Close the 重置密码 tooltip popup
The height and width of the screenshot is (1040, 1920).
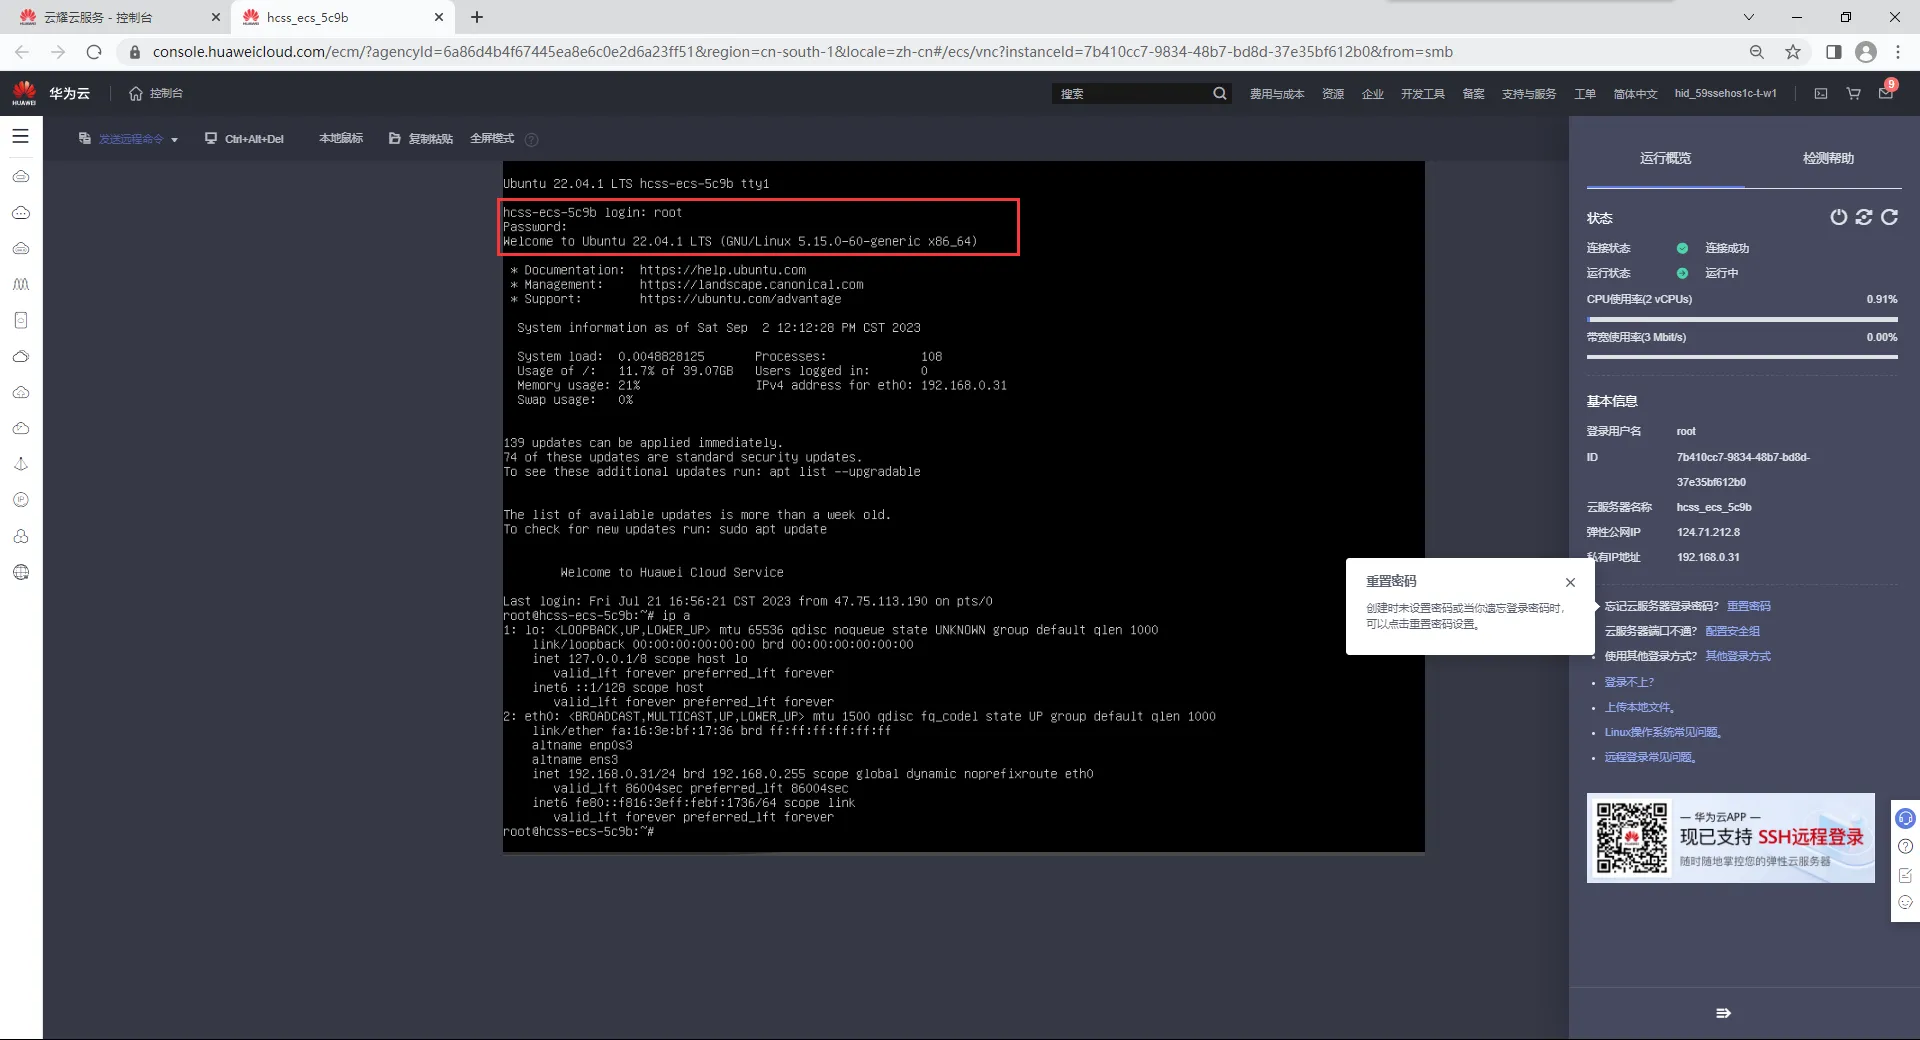coord(1570,582)
